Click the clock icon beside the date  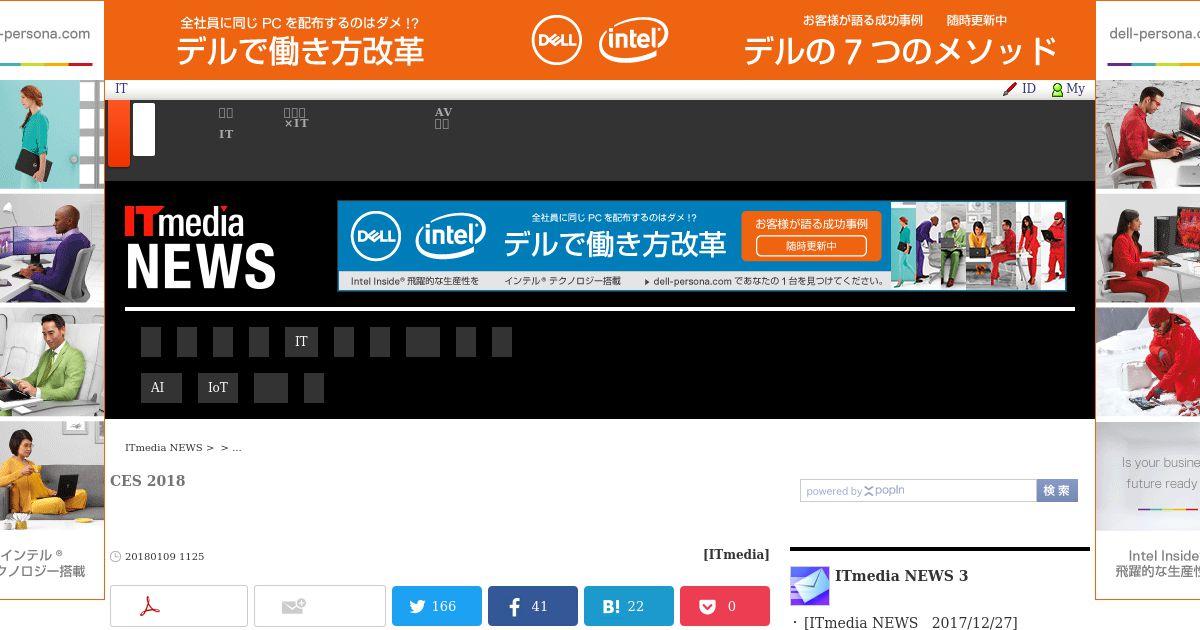(115, 557)
